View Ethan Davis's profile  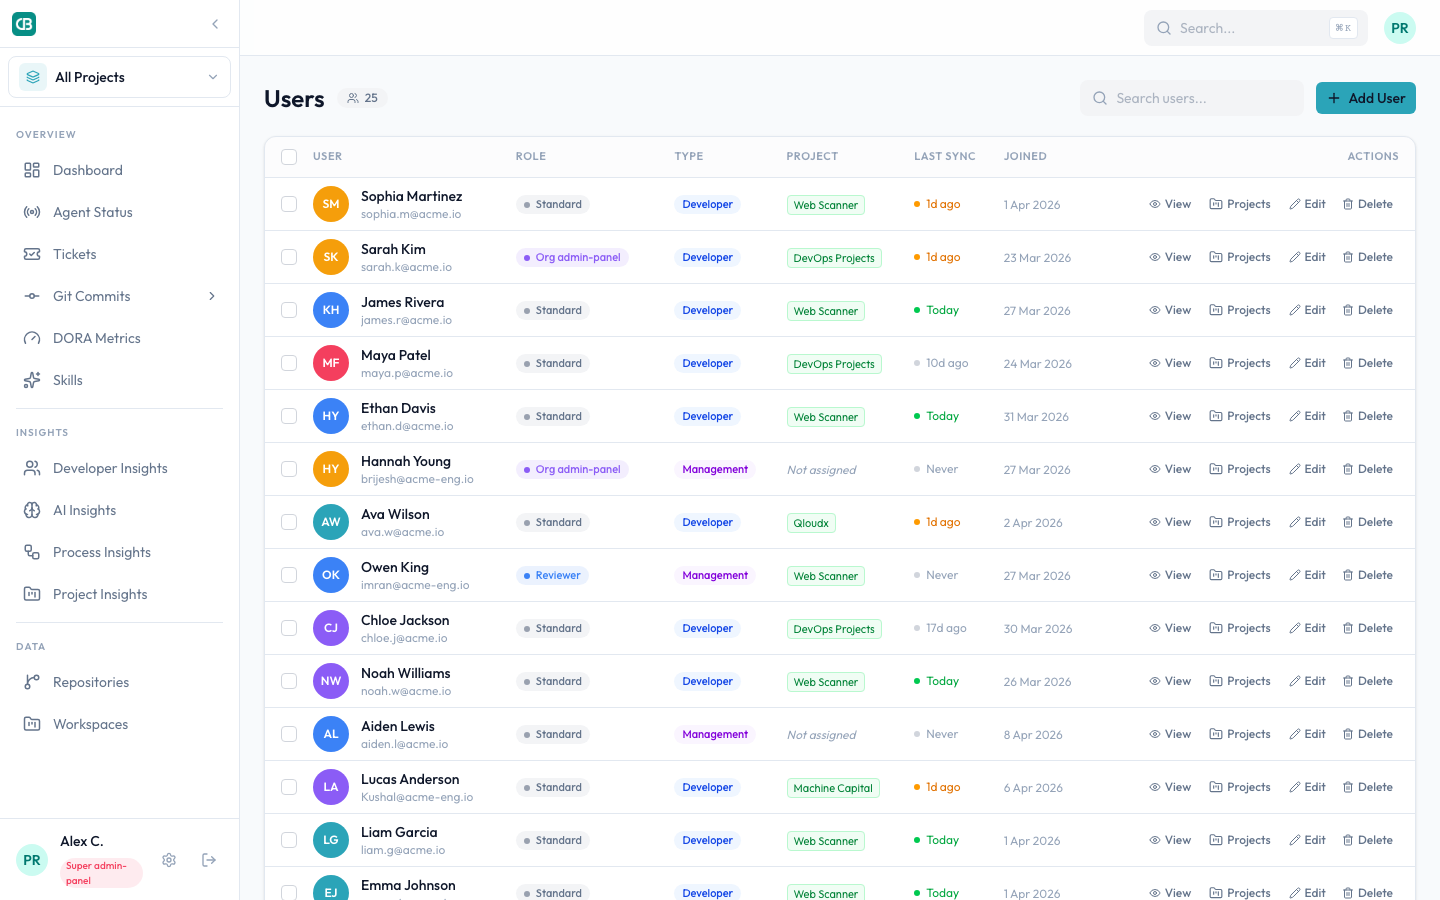(x=1170, y=416)
